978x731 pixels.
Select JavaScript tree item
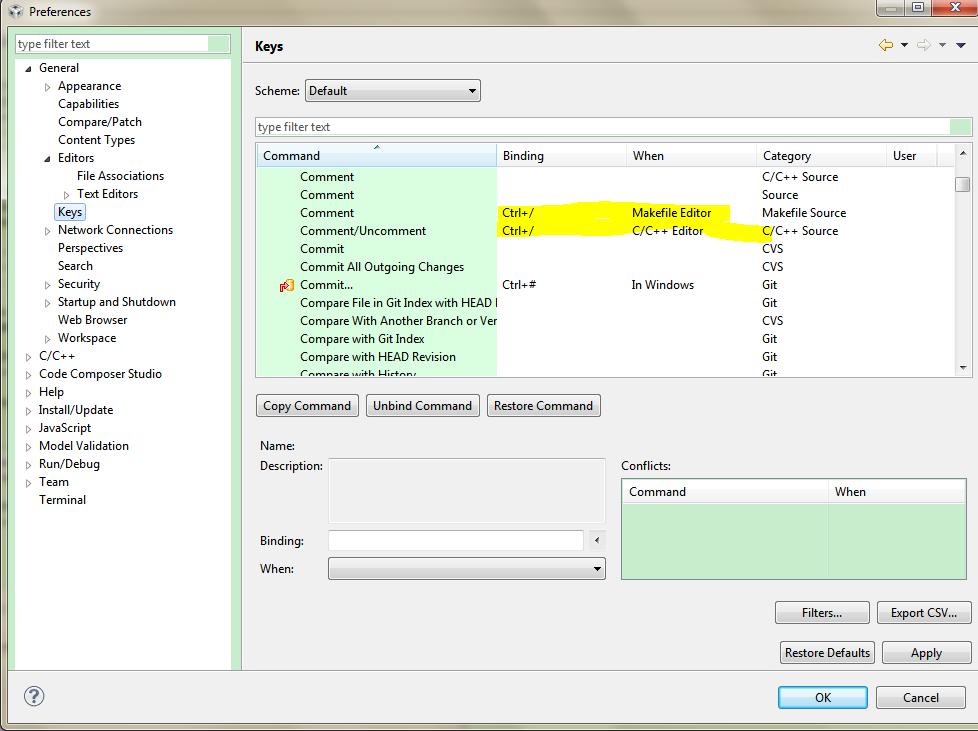point(65,428)
